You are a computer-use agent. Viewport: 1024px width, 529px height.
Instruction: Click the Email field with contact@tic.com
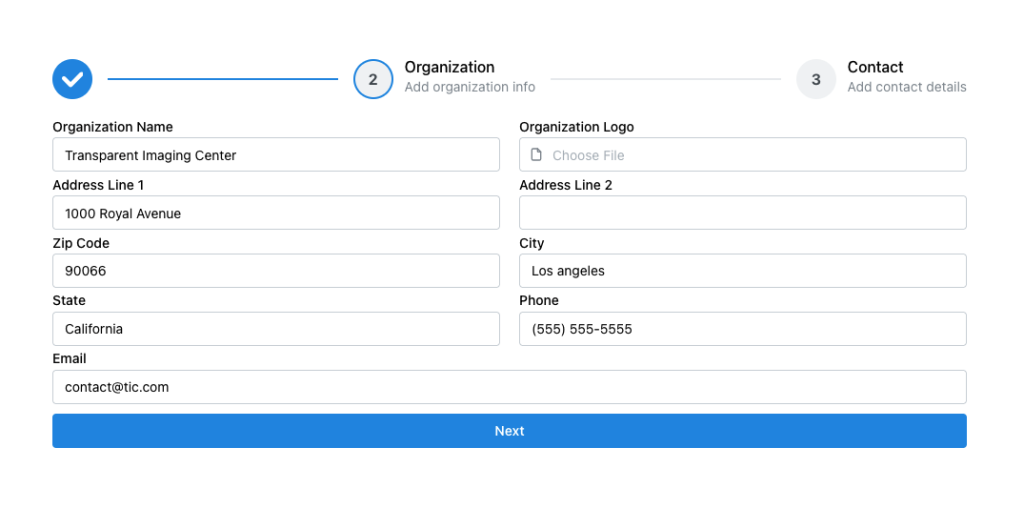(x=509, y=387)
